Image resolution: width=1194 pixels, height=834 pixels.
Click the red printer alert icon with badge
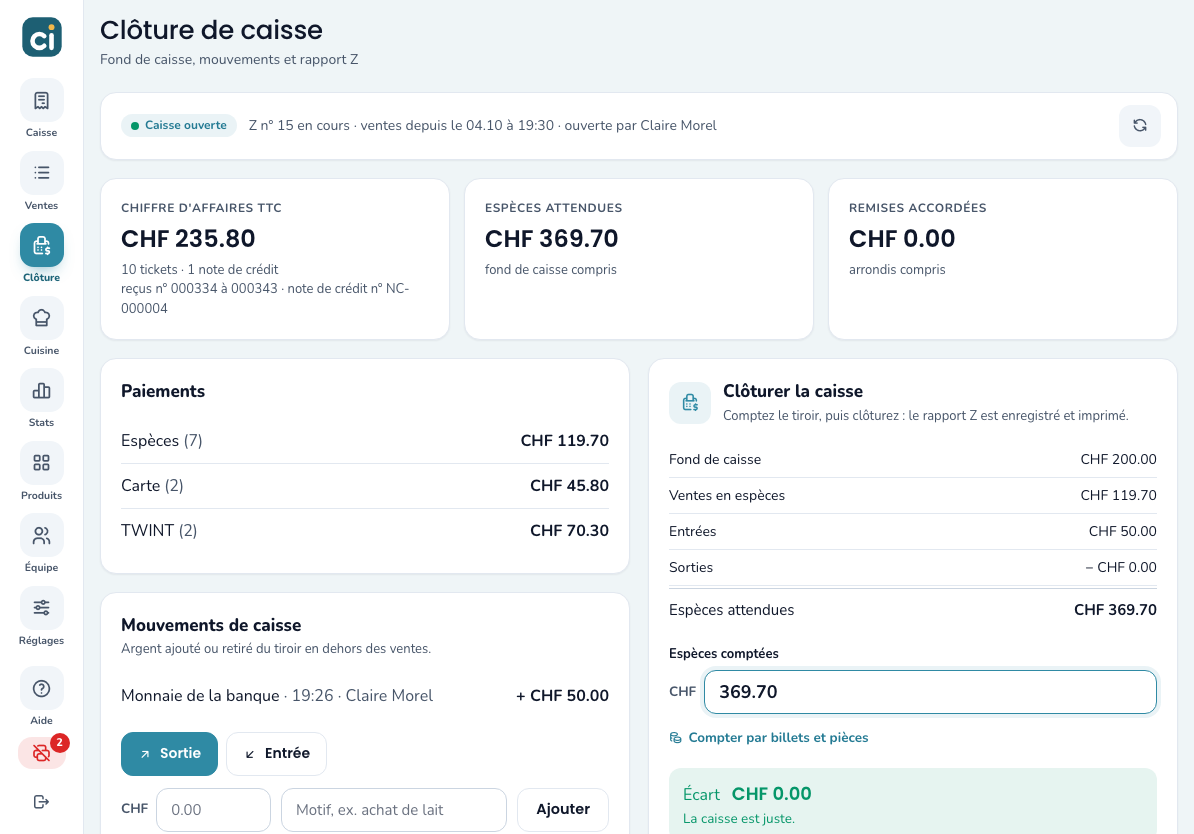(x=42, y=753)
